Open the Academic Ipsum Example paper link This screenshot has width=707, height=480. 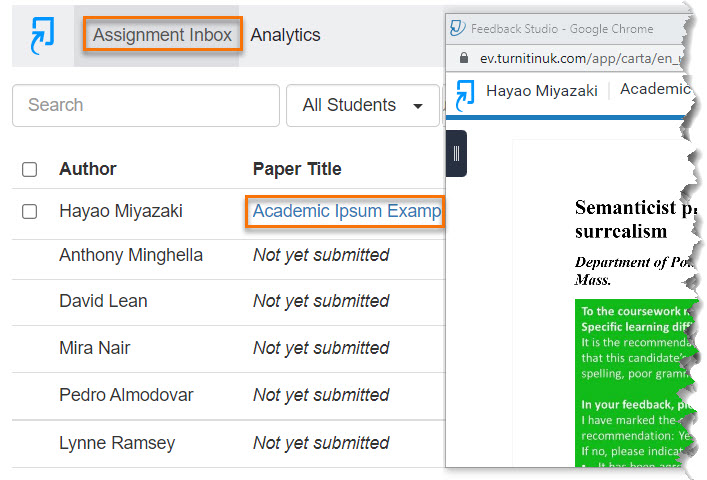(346, 211)
